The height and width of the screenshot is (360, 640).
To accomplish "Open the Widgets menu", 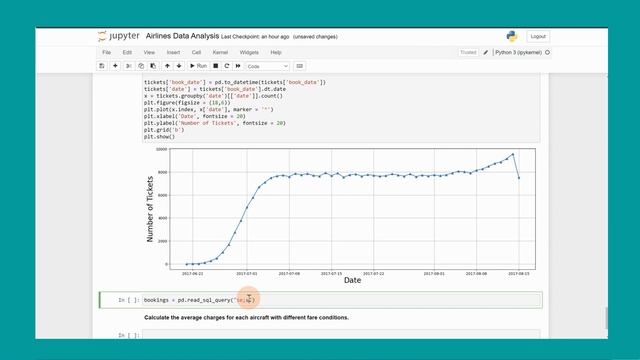I will 249,52.
